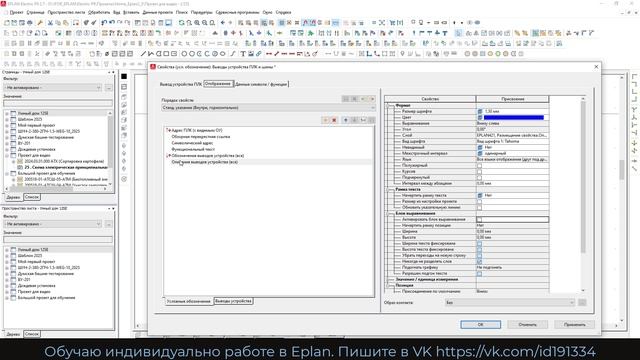The width and height of the screenshot is (640, 360).
Task: Click the OK button
Action: click(x=480, y=324)
